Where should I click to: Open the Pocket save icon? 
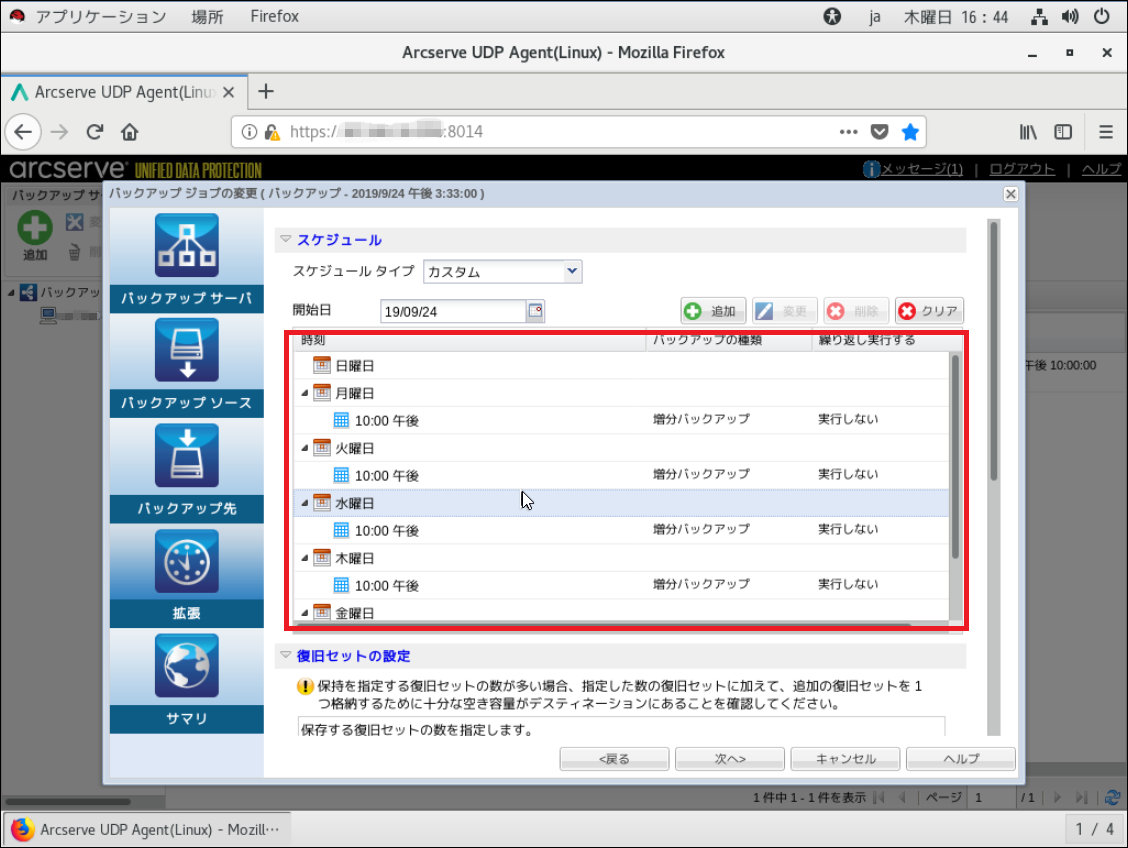(879, 132)
